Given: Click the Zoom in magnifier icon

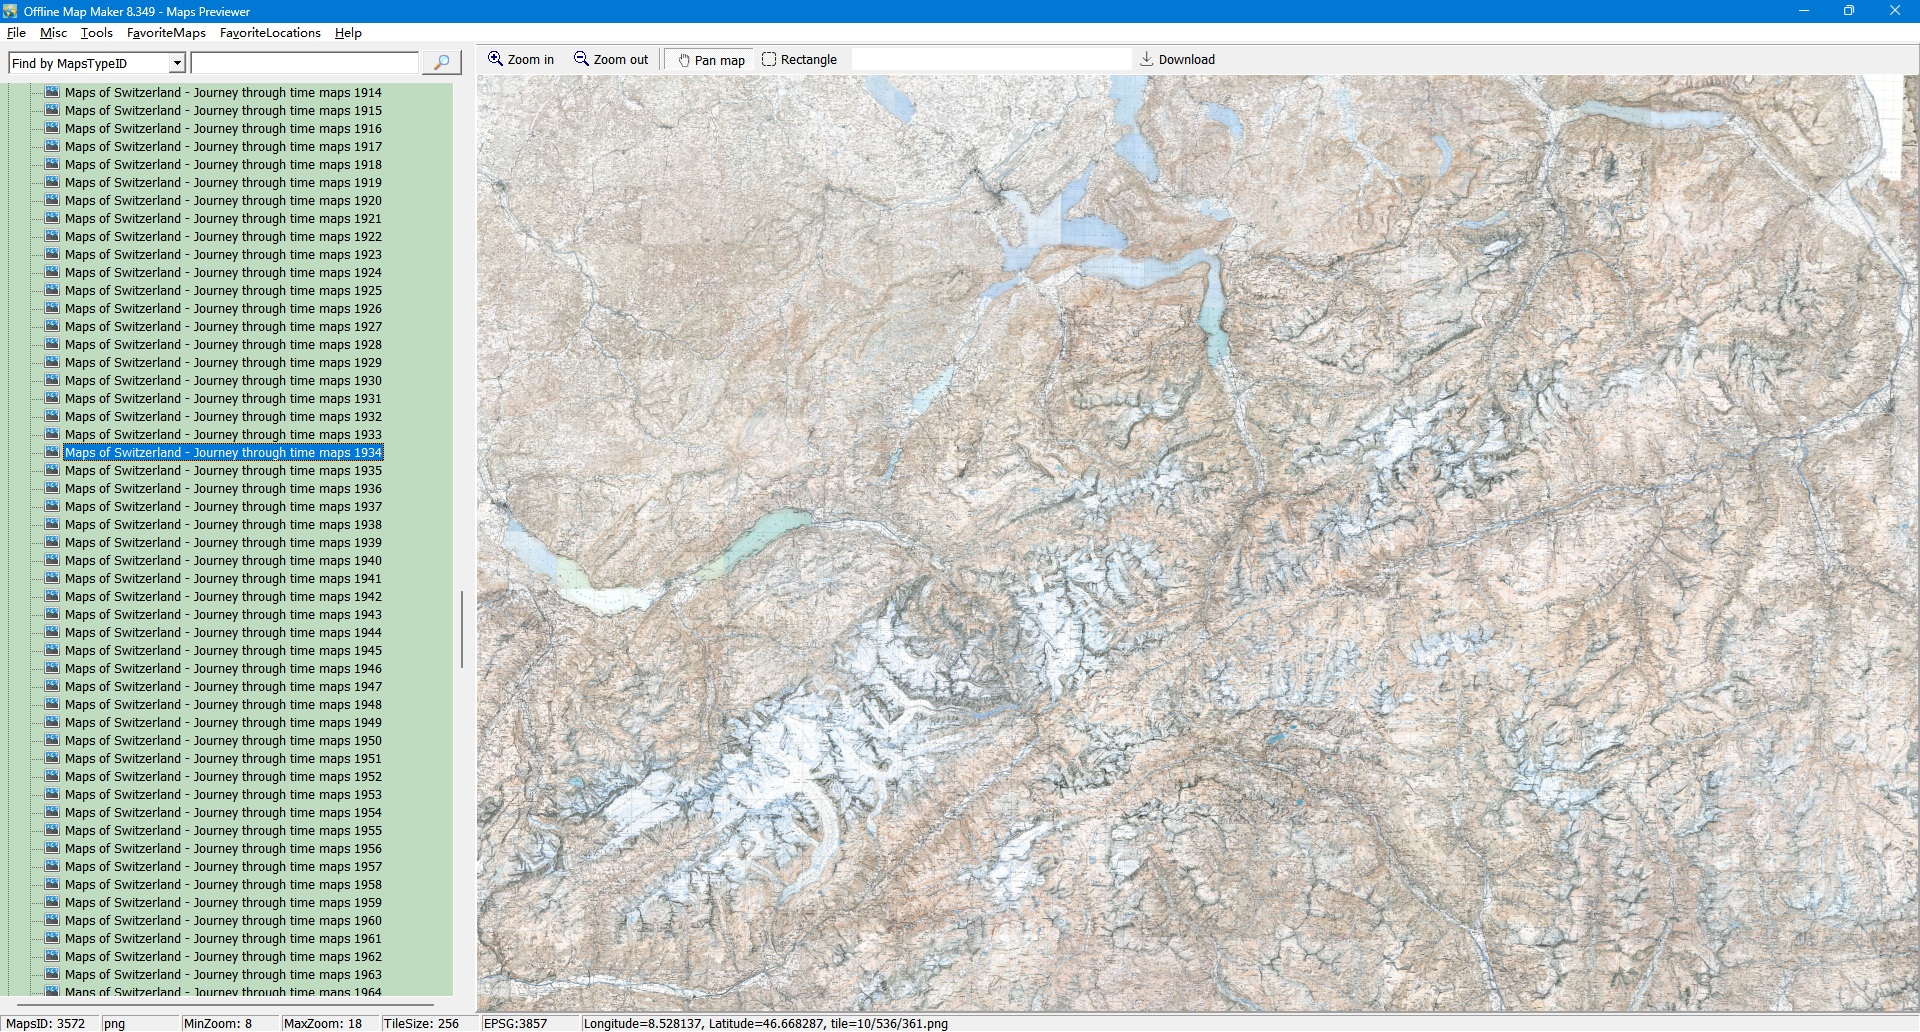Looking at the screenshot, I should pos(495,59).
